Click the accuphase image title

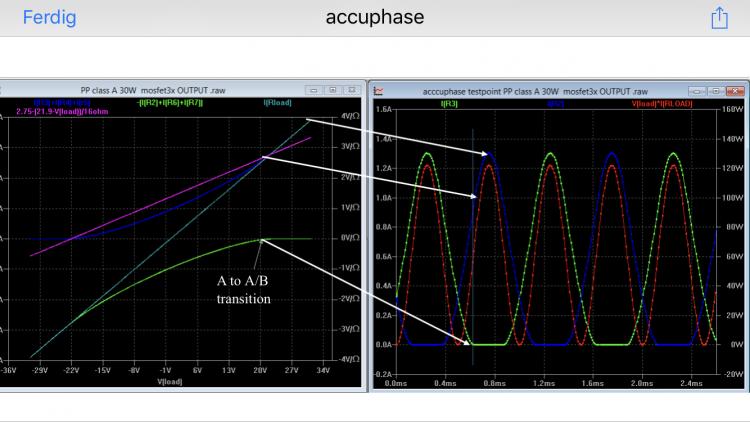click(x=375, y=17)
